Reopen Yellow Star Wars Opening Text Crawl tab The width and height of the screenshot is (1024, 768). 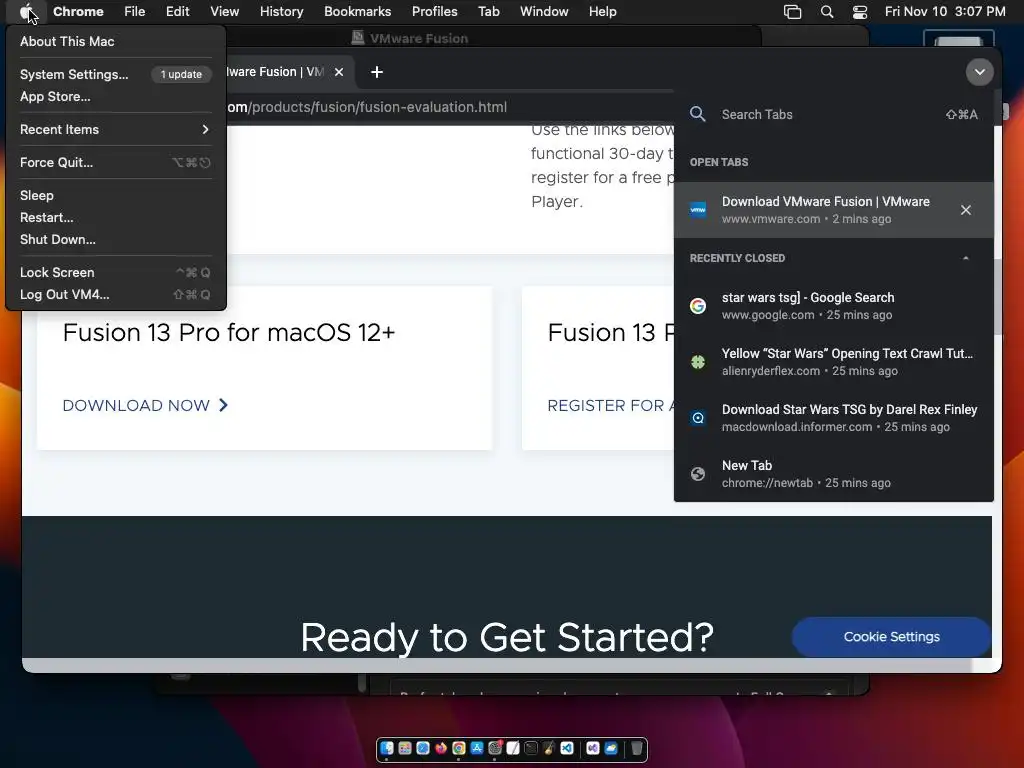[x=833, y=362]
